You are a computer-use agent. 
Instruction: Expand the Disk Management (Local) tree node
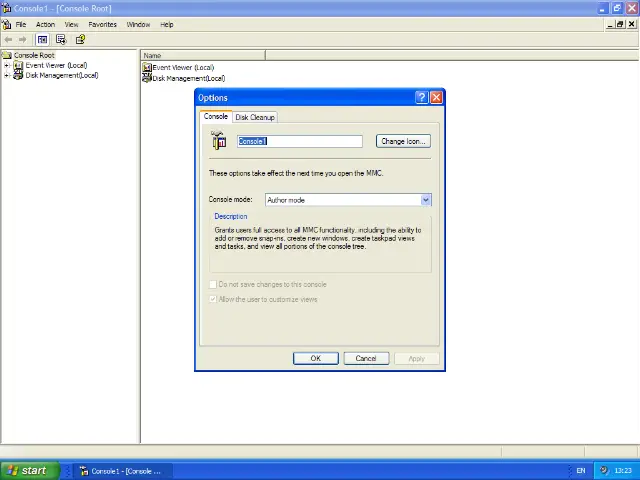[7, 76]
